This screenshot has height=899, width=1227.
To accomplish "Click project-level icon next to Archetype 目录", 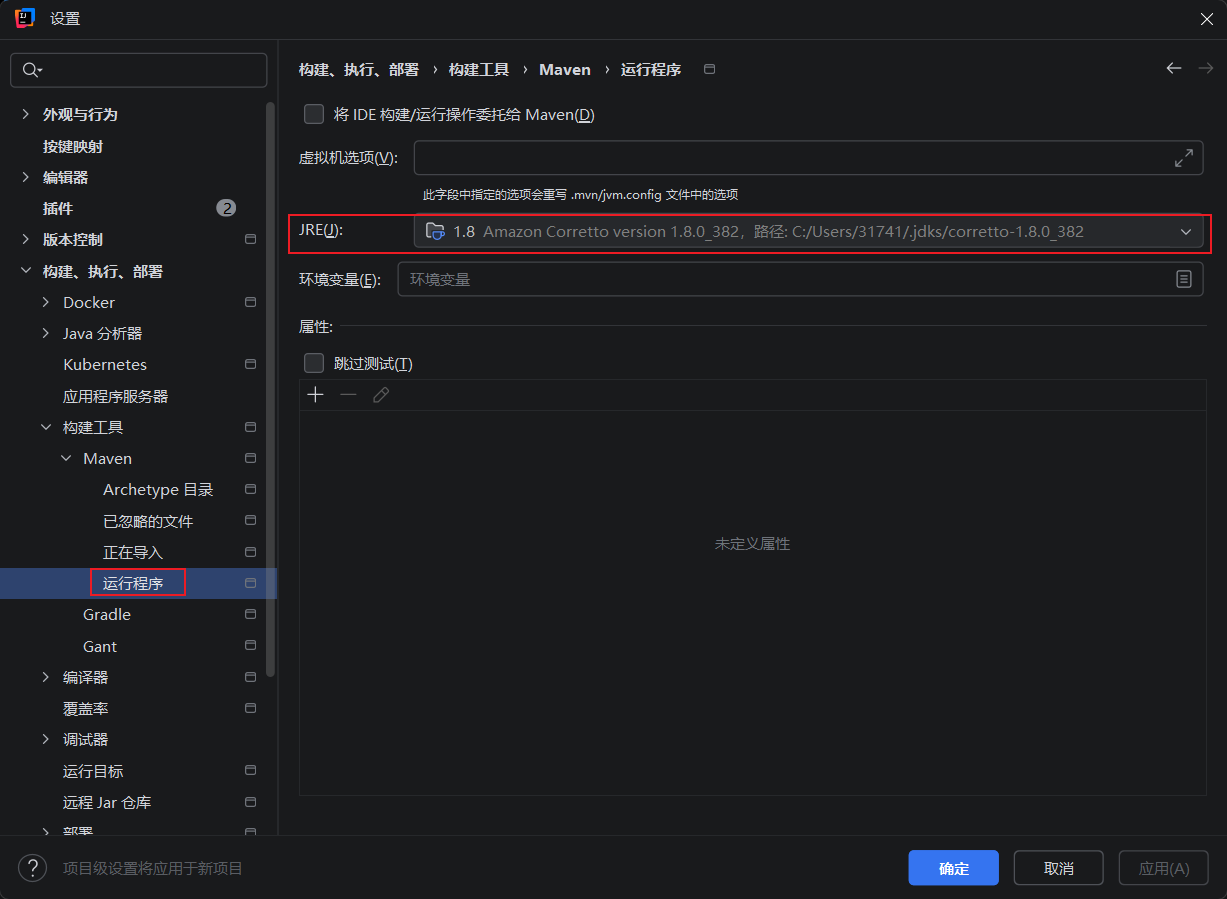I will pyautogui.click(x=250, y=490).
